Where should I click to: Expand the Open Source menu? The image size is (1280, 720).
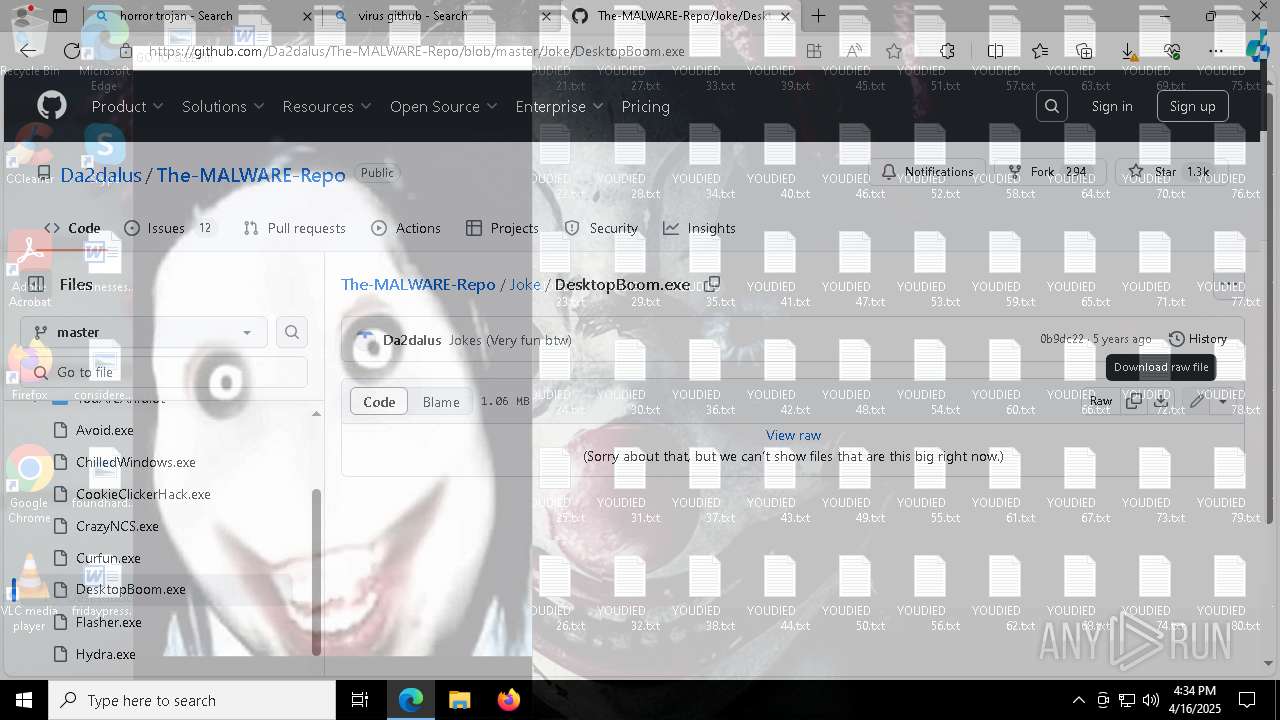[x=443, y=106]
